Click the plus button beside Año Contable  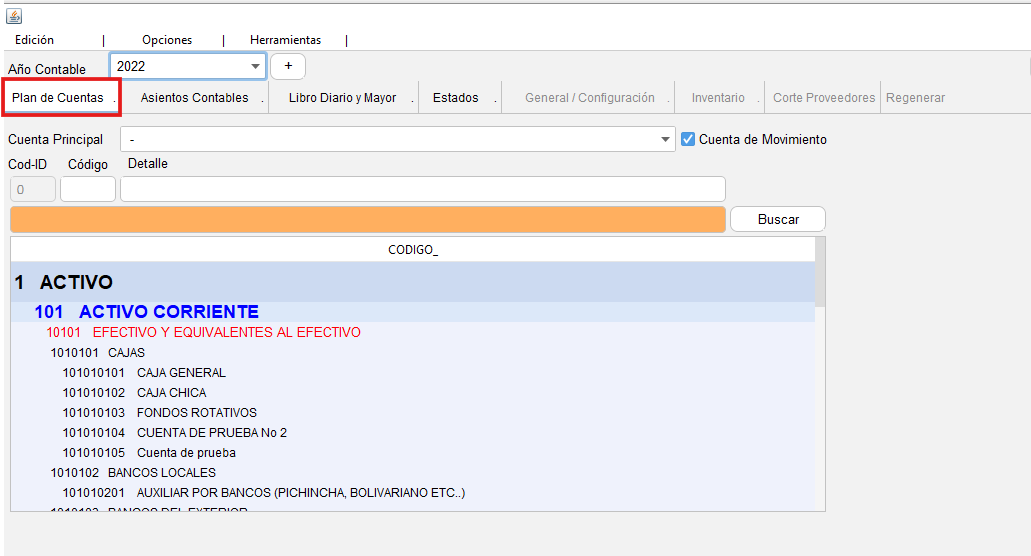pos(288,66)
